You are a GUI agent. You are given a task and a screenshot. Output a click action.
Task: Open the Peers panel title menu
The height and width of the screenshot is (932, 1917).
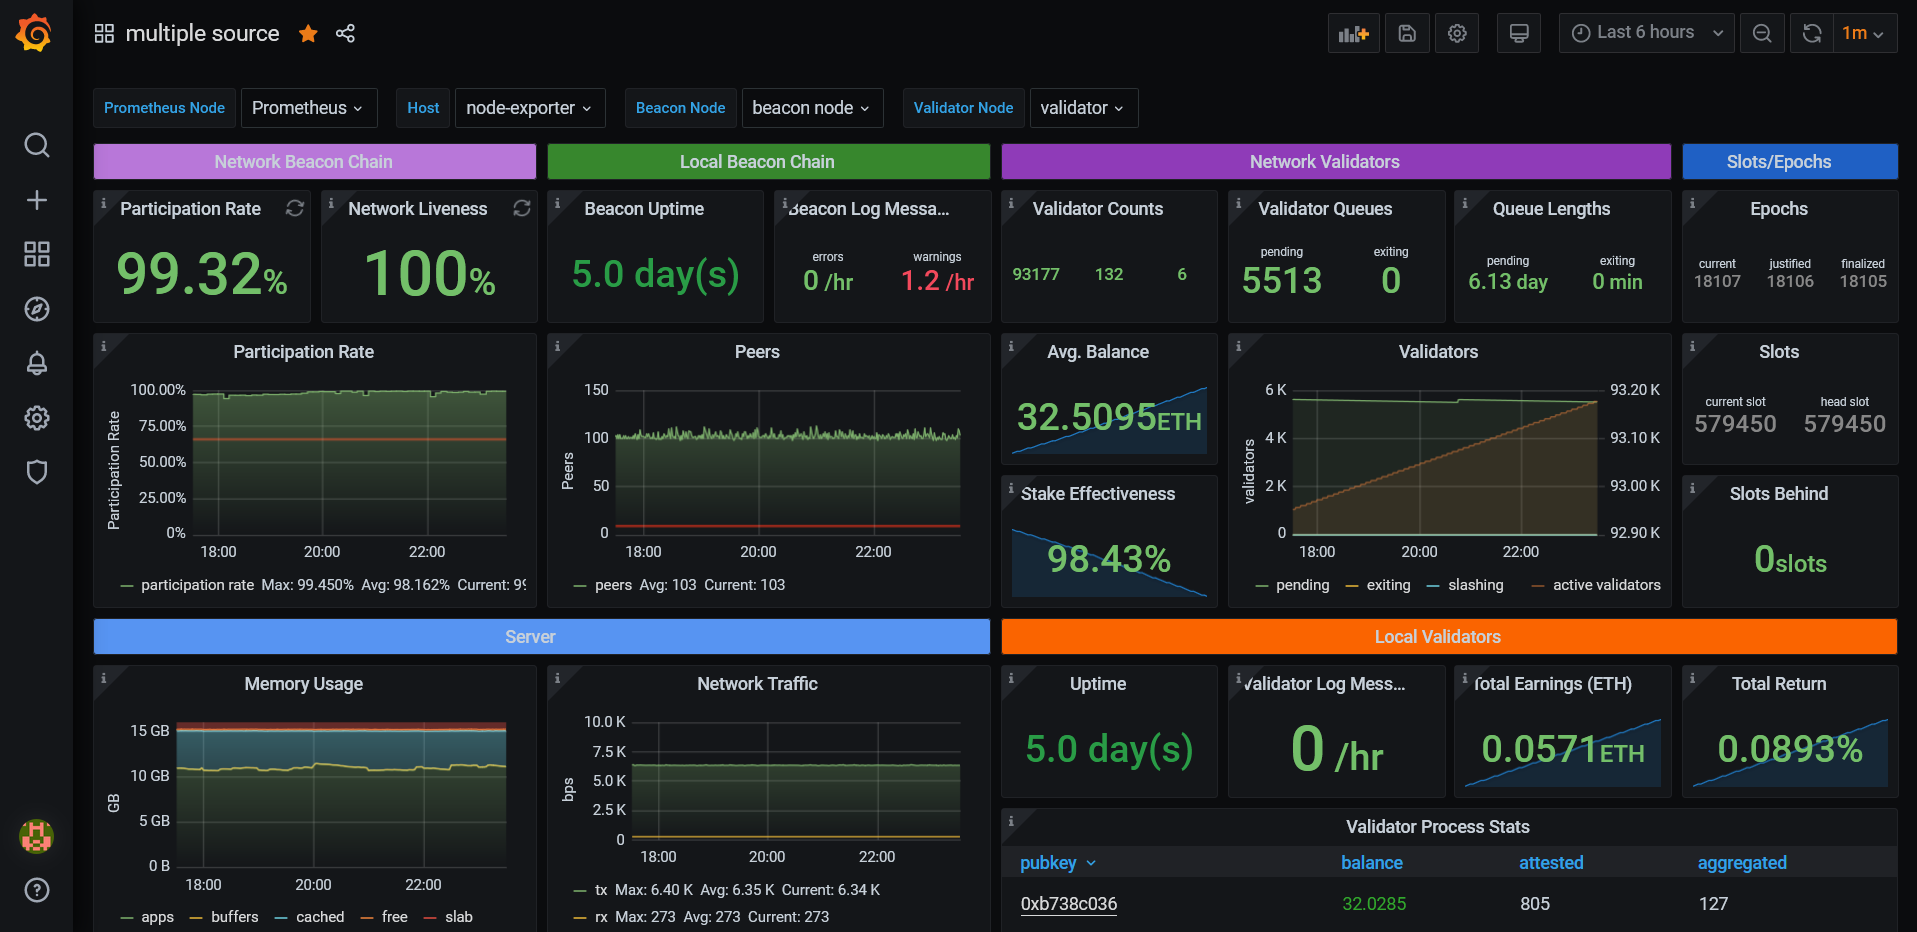(x=757, y=352)
